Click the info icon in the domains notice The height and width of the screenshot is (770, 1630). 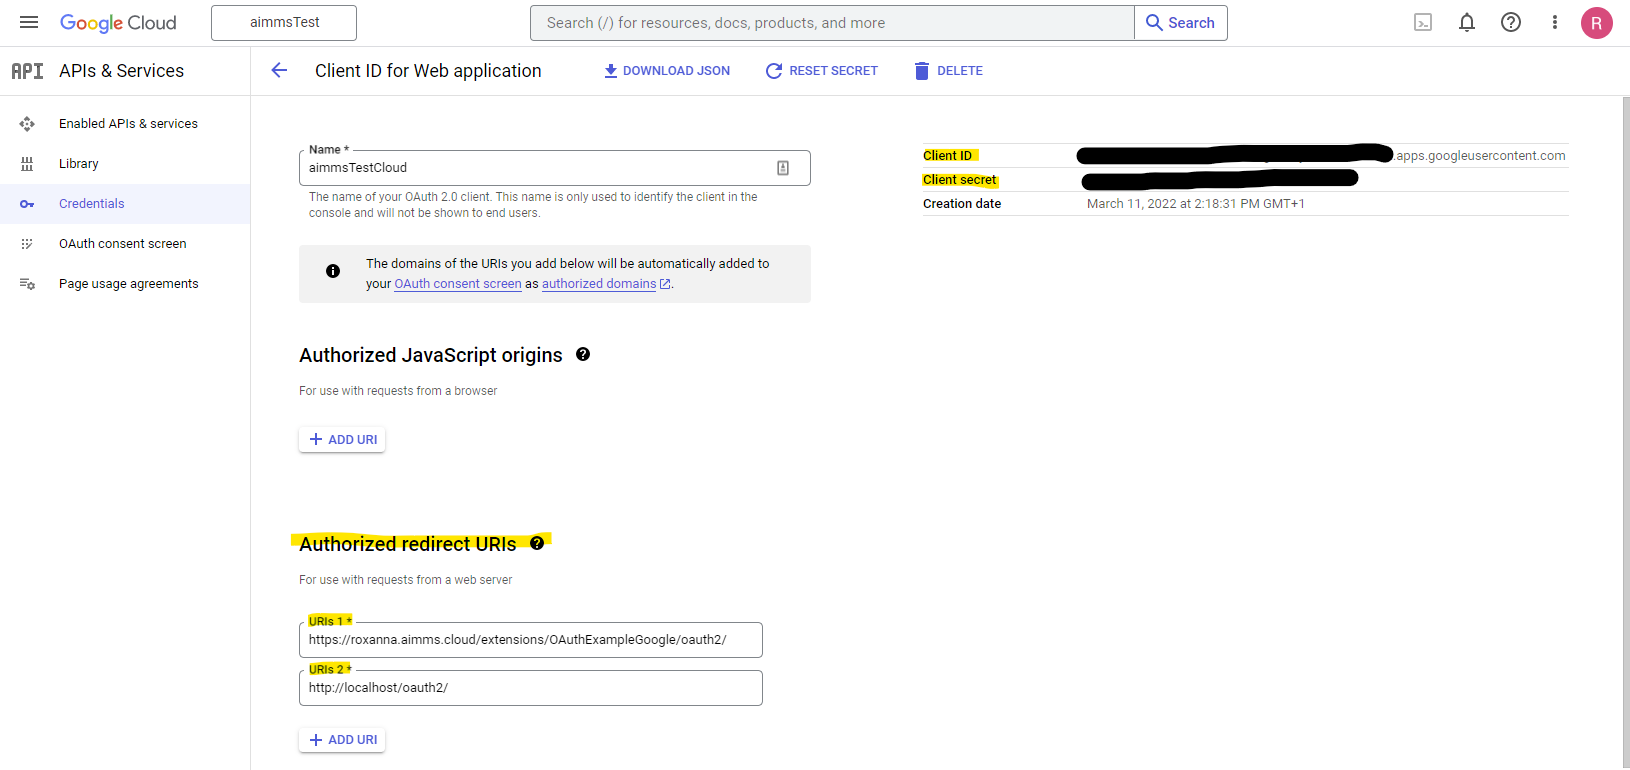pos(333,271)
